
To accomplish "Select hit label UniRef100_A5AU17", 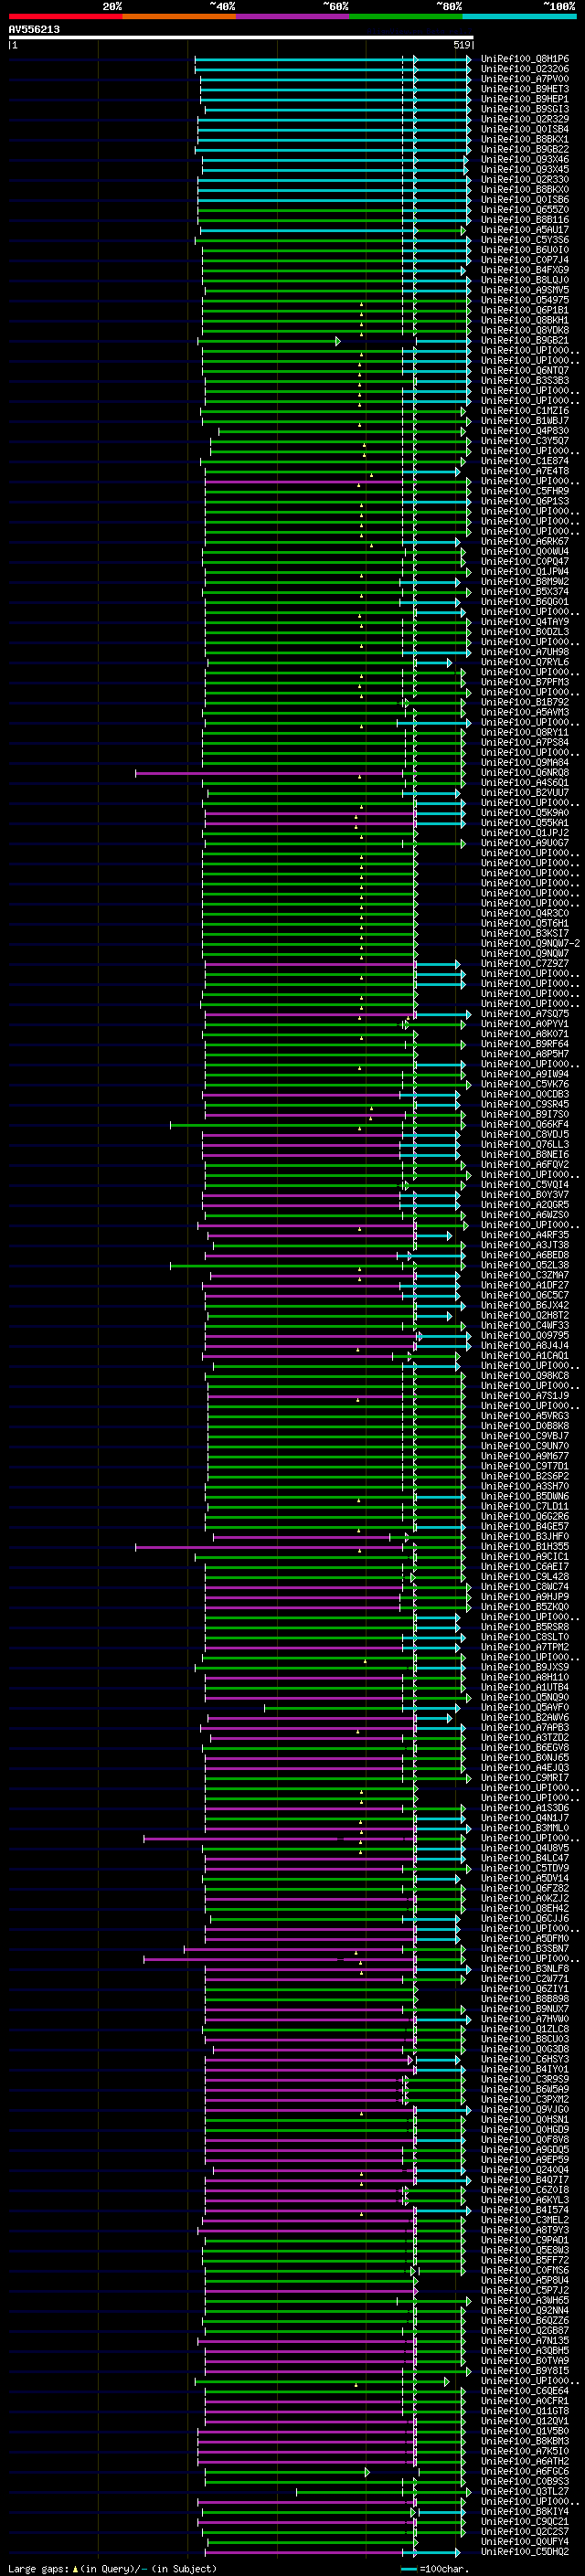I will pos(525,229).
